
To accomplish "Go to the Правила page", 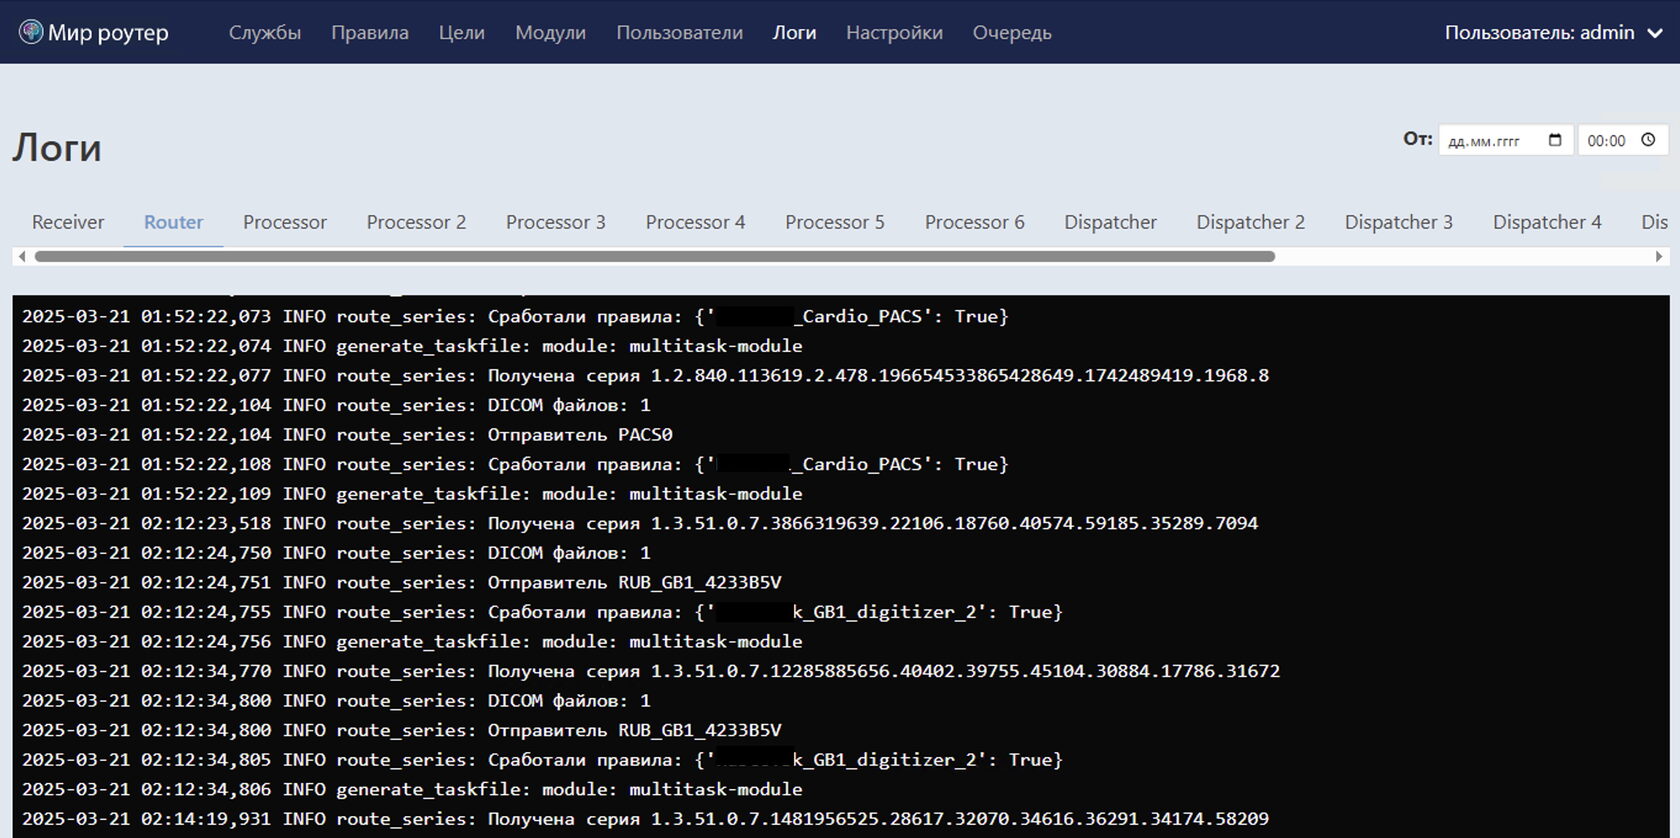I will (370, 32).
